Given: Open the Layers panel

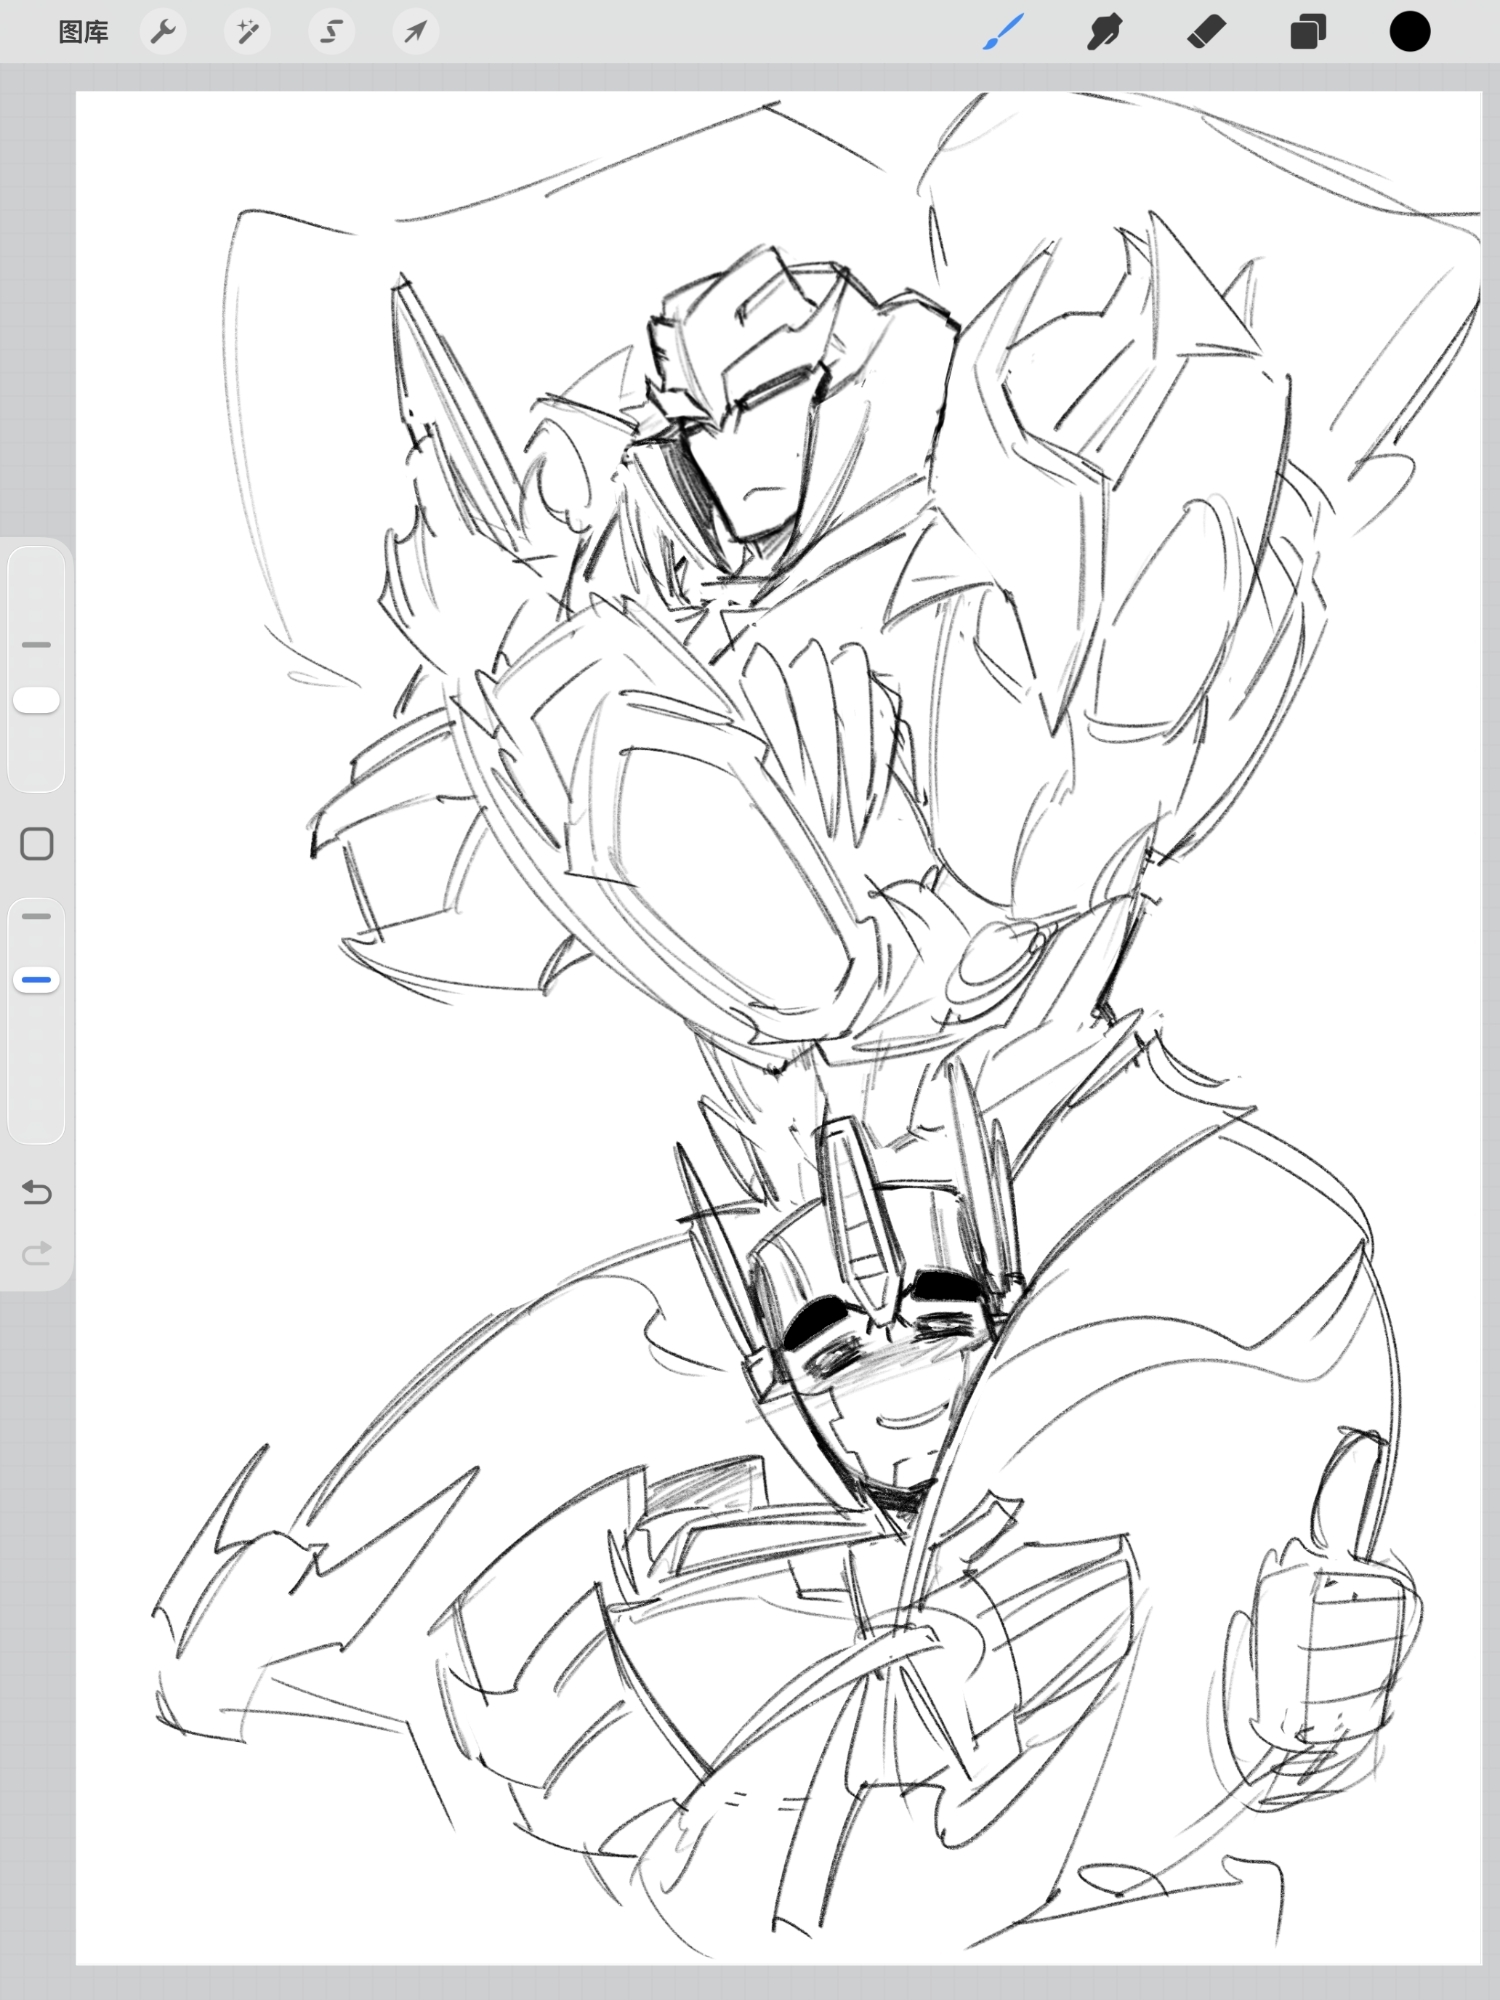Looking at the screenshot, I should (1307, 32).
